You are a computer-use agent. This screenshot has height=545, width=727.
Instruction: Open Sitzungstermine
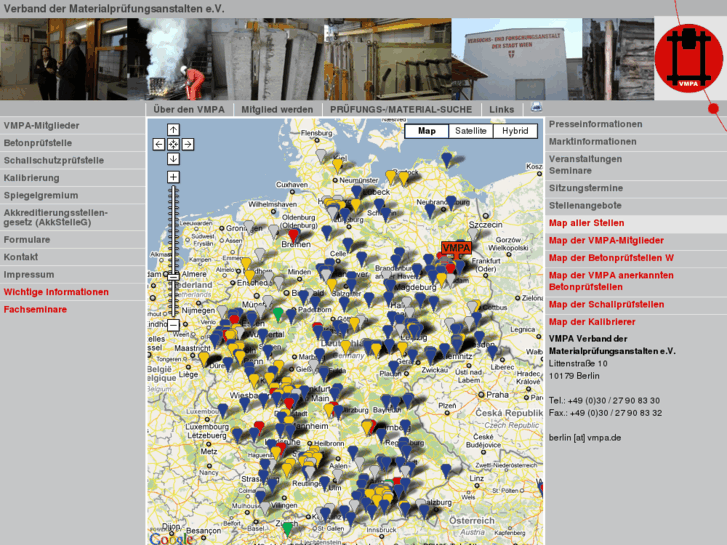coord(636,188)
